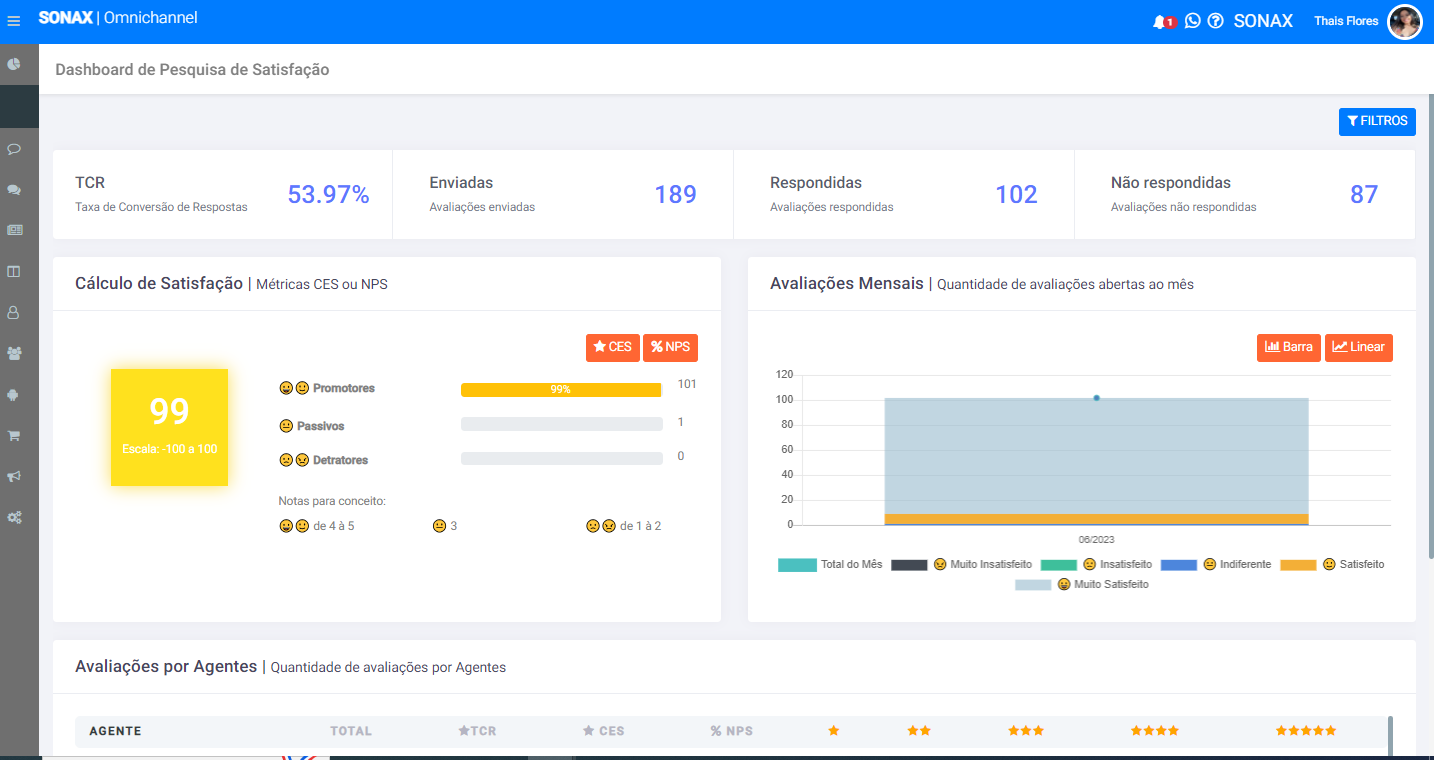This screenshot has height=760, width=1434.
Task: Open the Android bot sidebar icon
Action: 14,395
